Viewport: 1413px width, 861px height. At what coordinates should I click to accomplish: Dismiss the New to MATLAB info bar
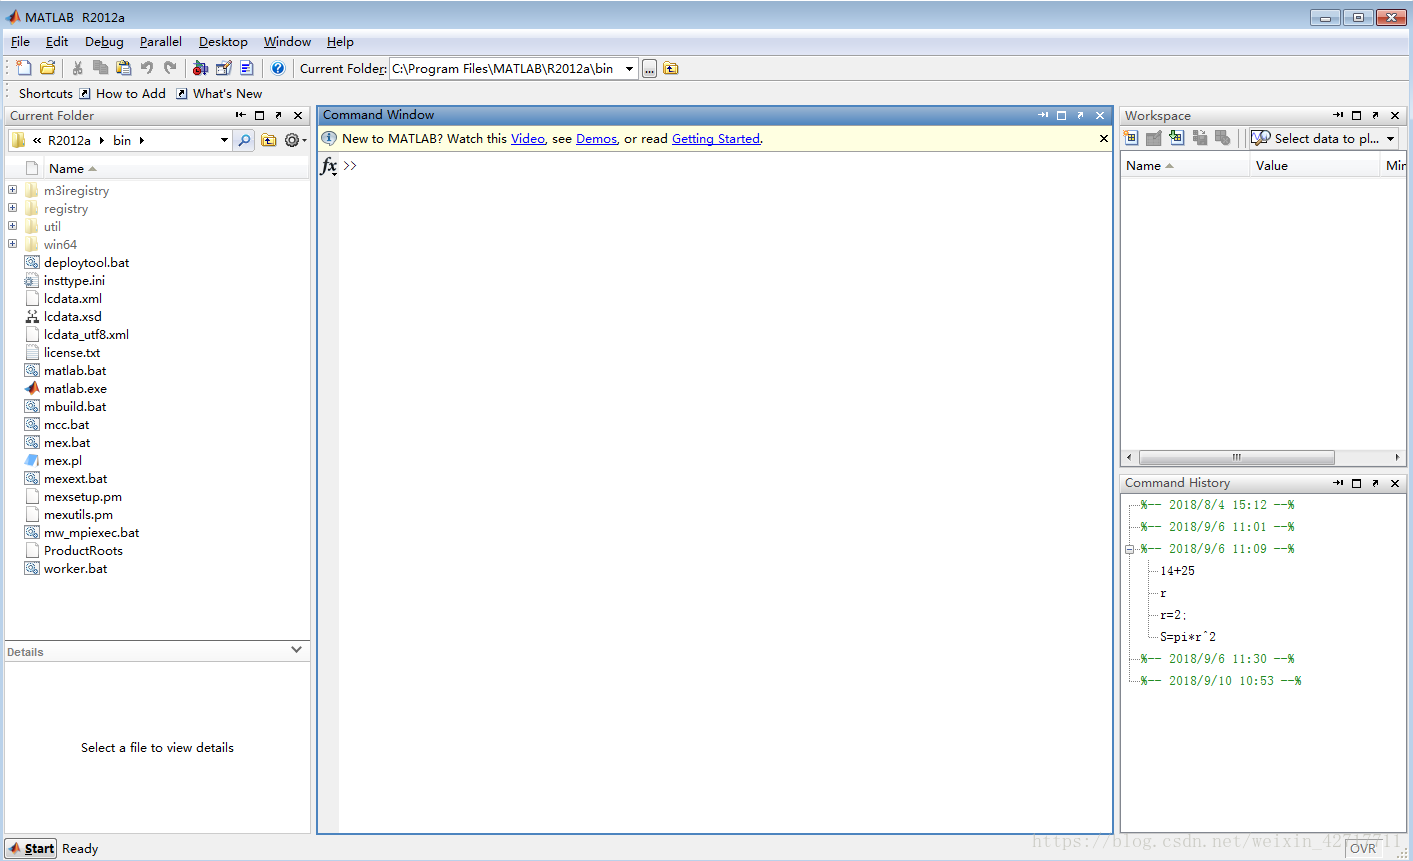[x=1103, y=139]
